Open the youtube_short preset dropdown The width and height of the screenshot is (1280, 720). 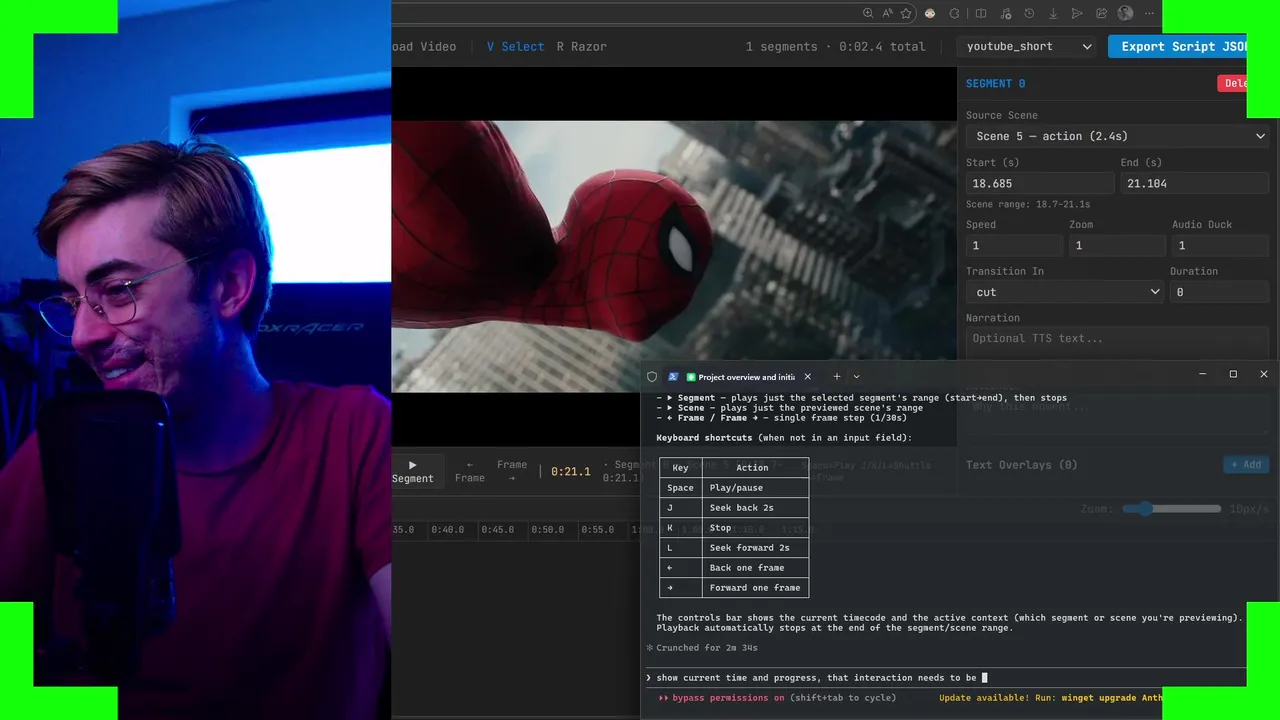pyautogui.click(x=1028, y=46)
